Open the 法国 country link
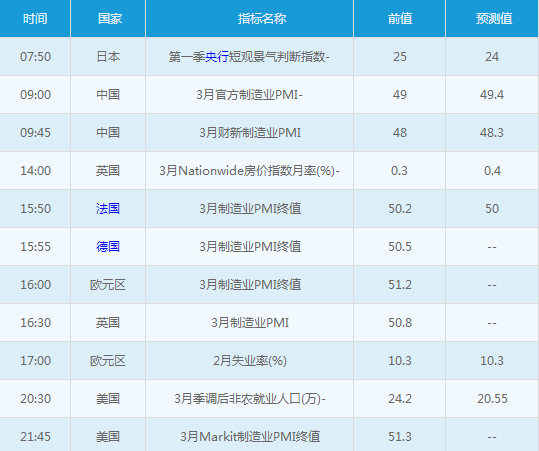This screenshot has height=451, width=539. click(x=108, y=209)
